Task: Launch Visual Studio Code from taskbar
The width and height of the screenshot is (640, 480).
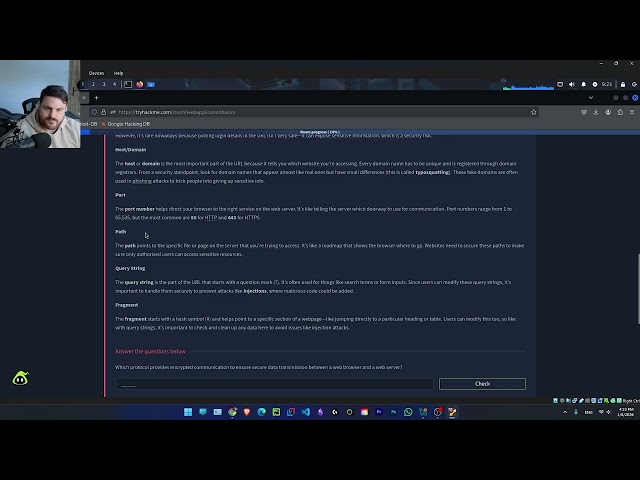Action: click(306, 412)
